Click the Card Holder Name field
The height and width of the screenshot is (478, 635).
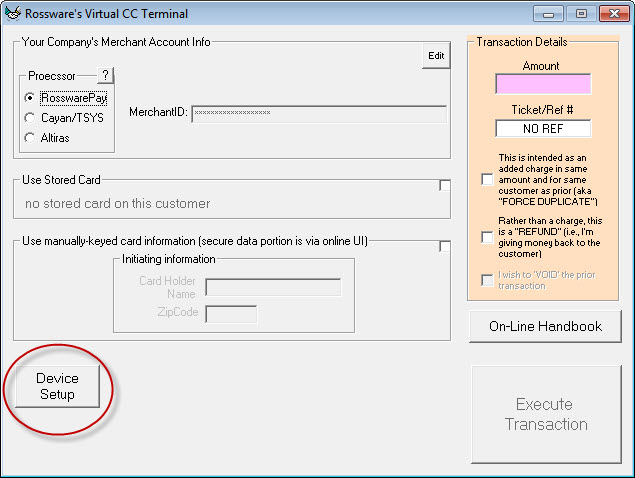[x=273, y=288]
